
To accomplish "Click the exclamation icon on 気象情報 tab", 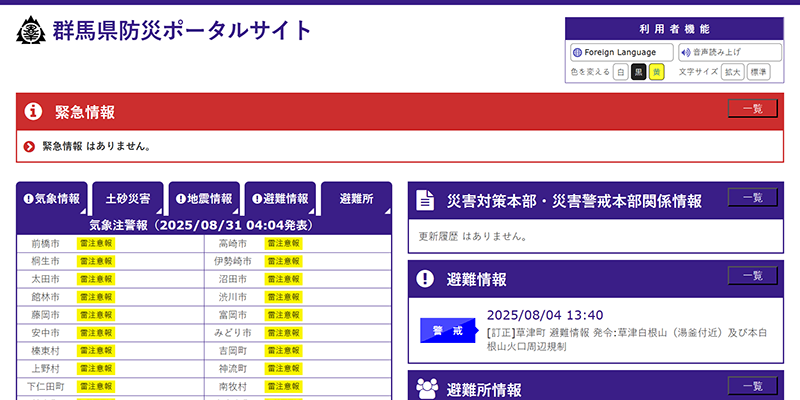I will pyautogui.click(x=28, y=199).
